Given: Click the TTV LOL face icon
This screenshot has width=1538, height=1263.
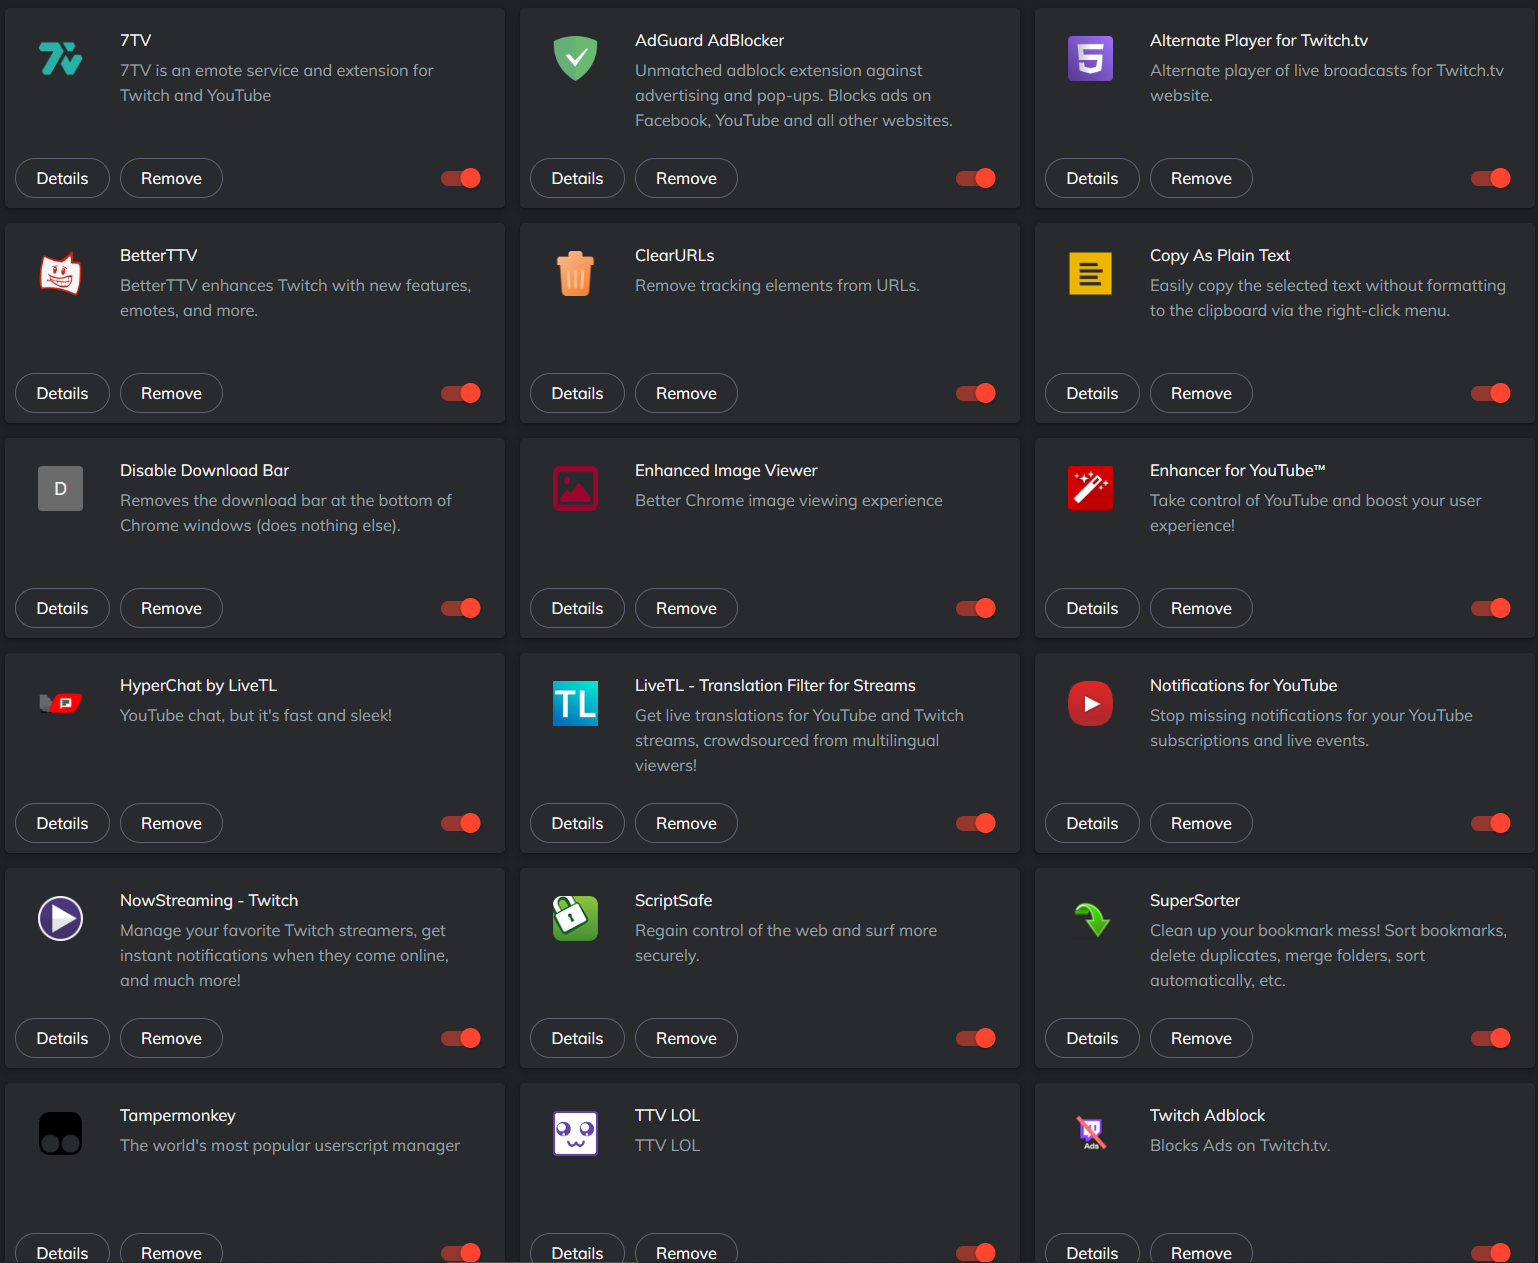Looking at the screenshot, I should click(x=576, y=1134).
